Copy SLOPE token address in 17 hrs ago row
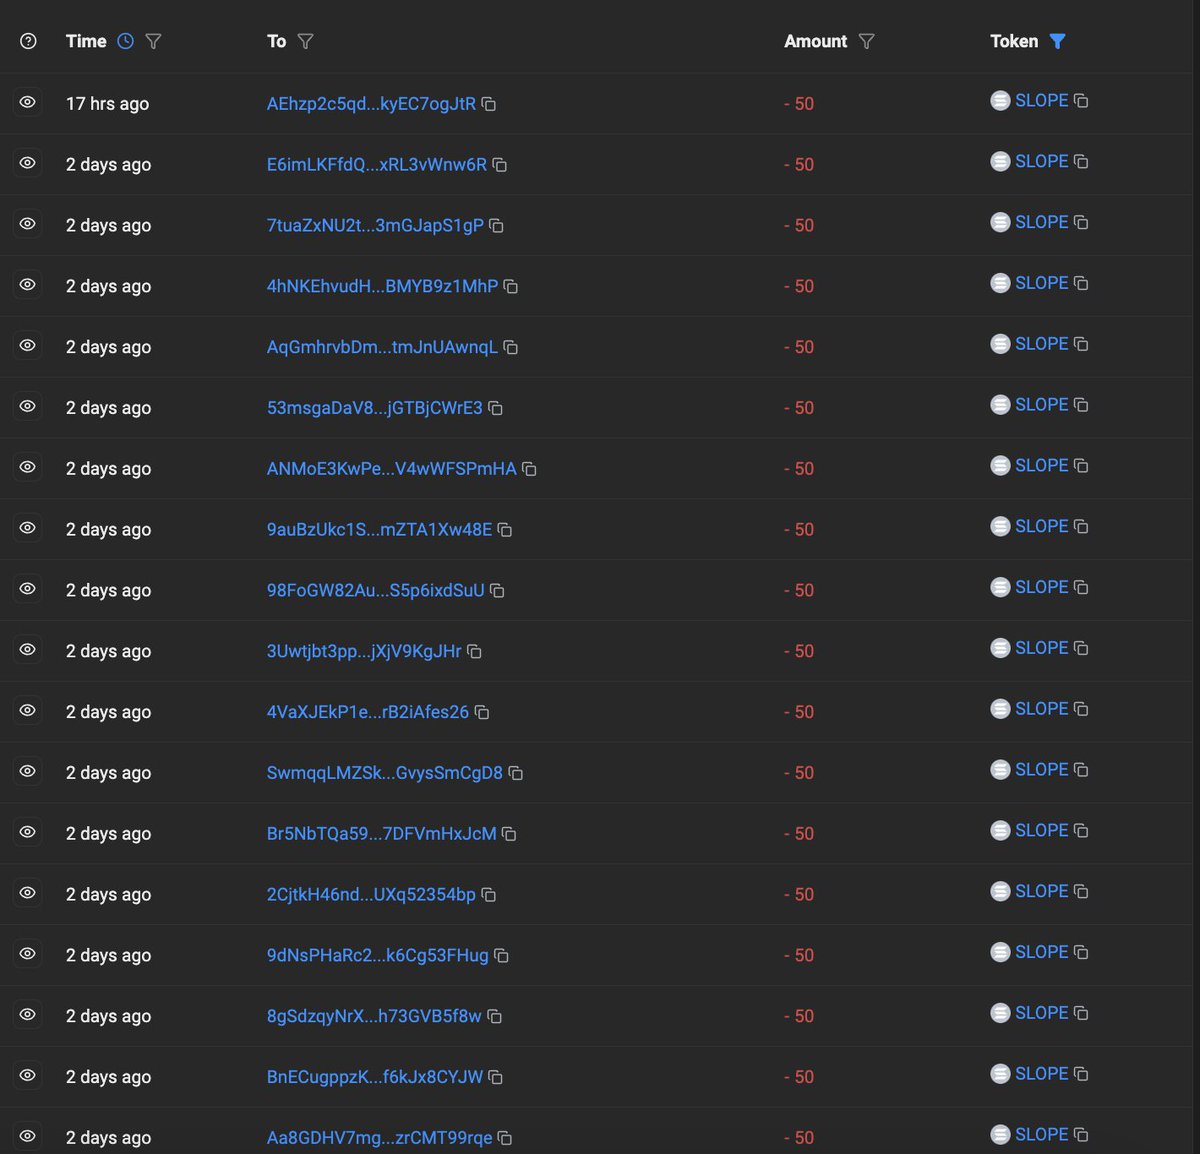Image resolution: width=1200 pixels, height=1154 pixels. [1081, 101]
